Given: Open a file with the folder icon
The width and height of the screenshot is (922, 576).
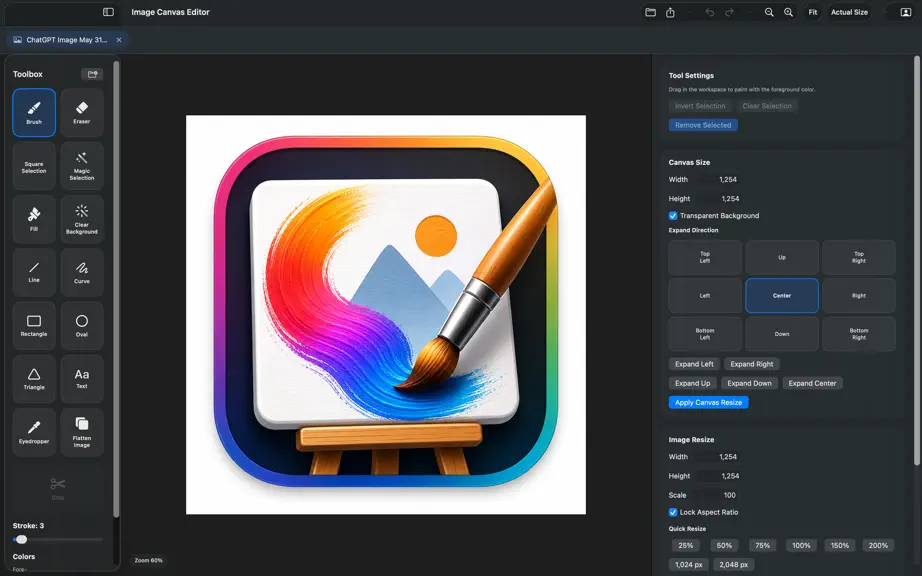Looking at the screenshot, I should (x=650, y=12).
